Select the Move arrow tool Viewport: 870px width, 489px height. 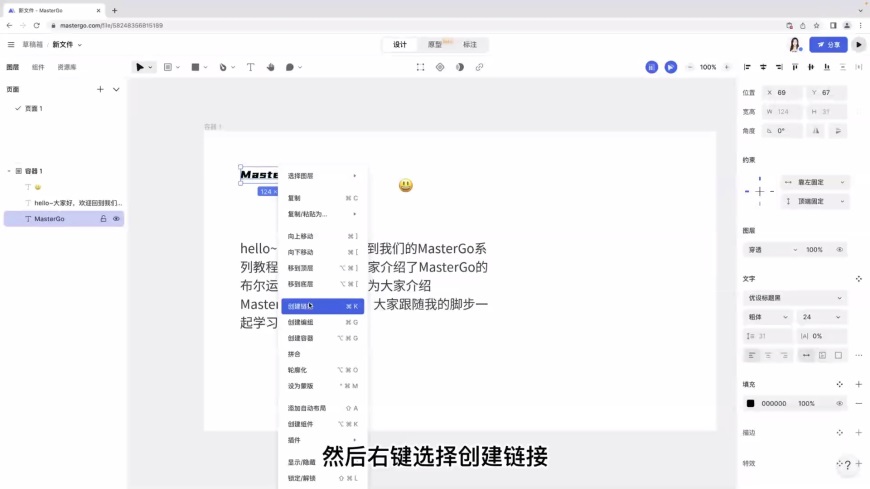point(140,67)
